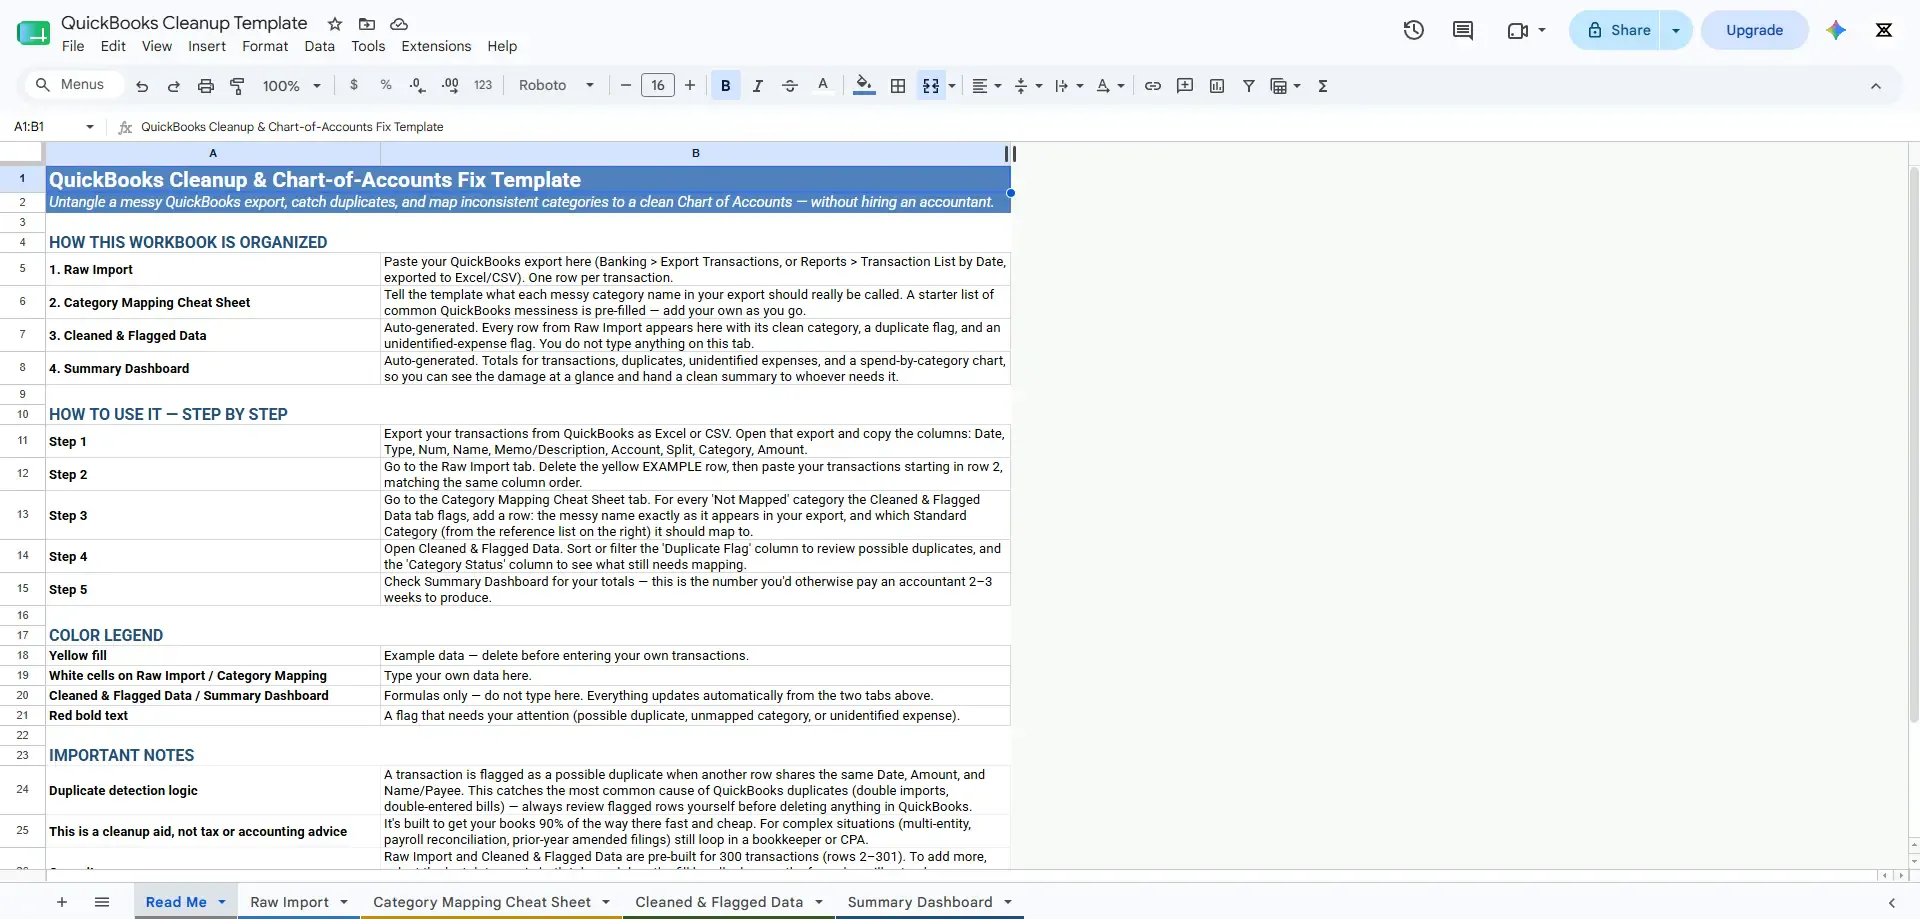Click the Share button

[1615, 30]
